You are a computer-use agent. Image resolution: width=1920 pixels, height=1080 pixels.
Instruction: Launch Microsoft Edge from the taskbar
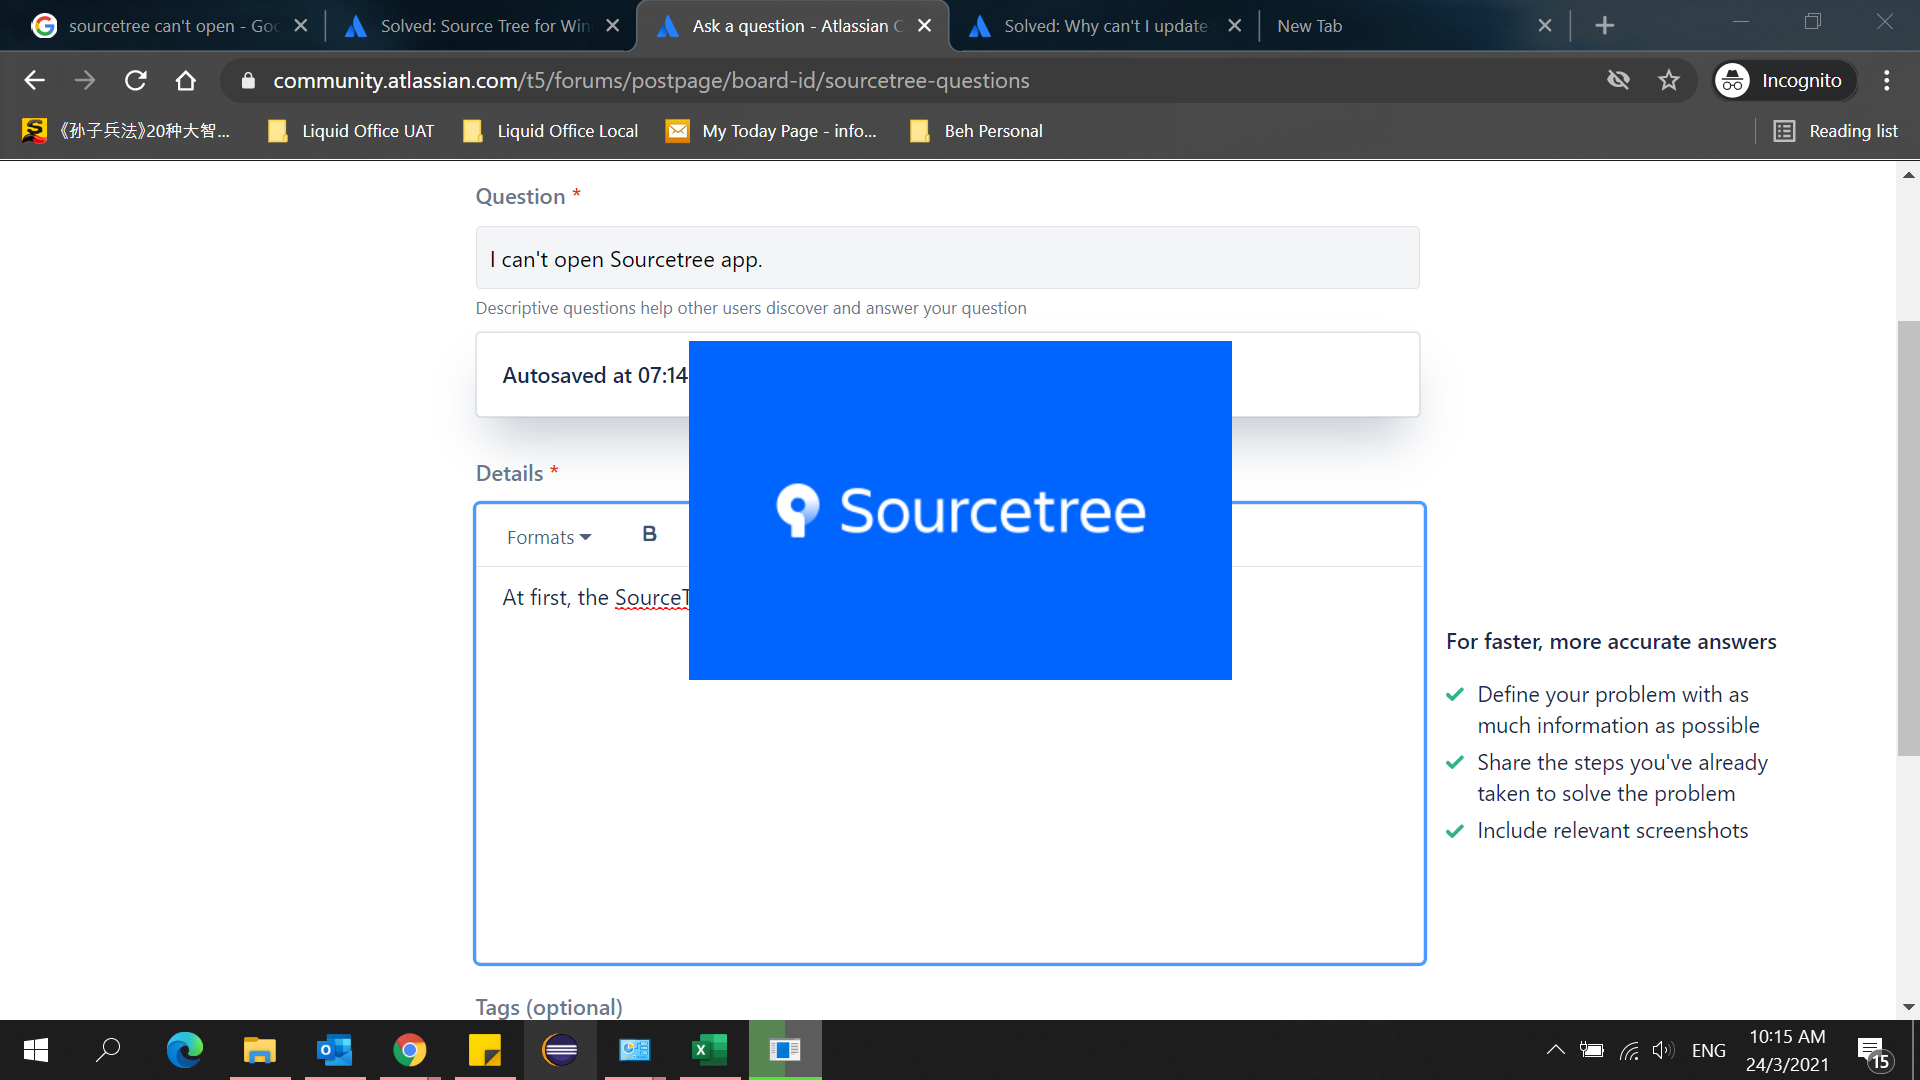tap(185, 1050)
